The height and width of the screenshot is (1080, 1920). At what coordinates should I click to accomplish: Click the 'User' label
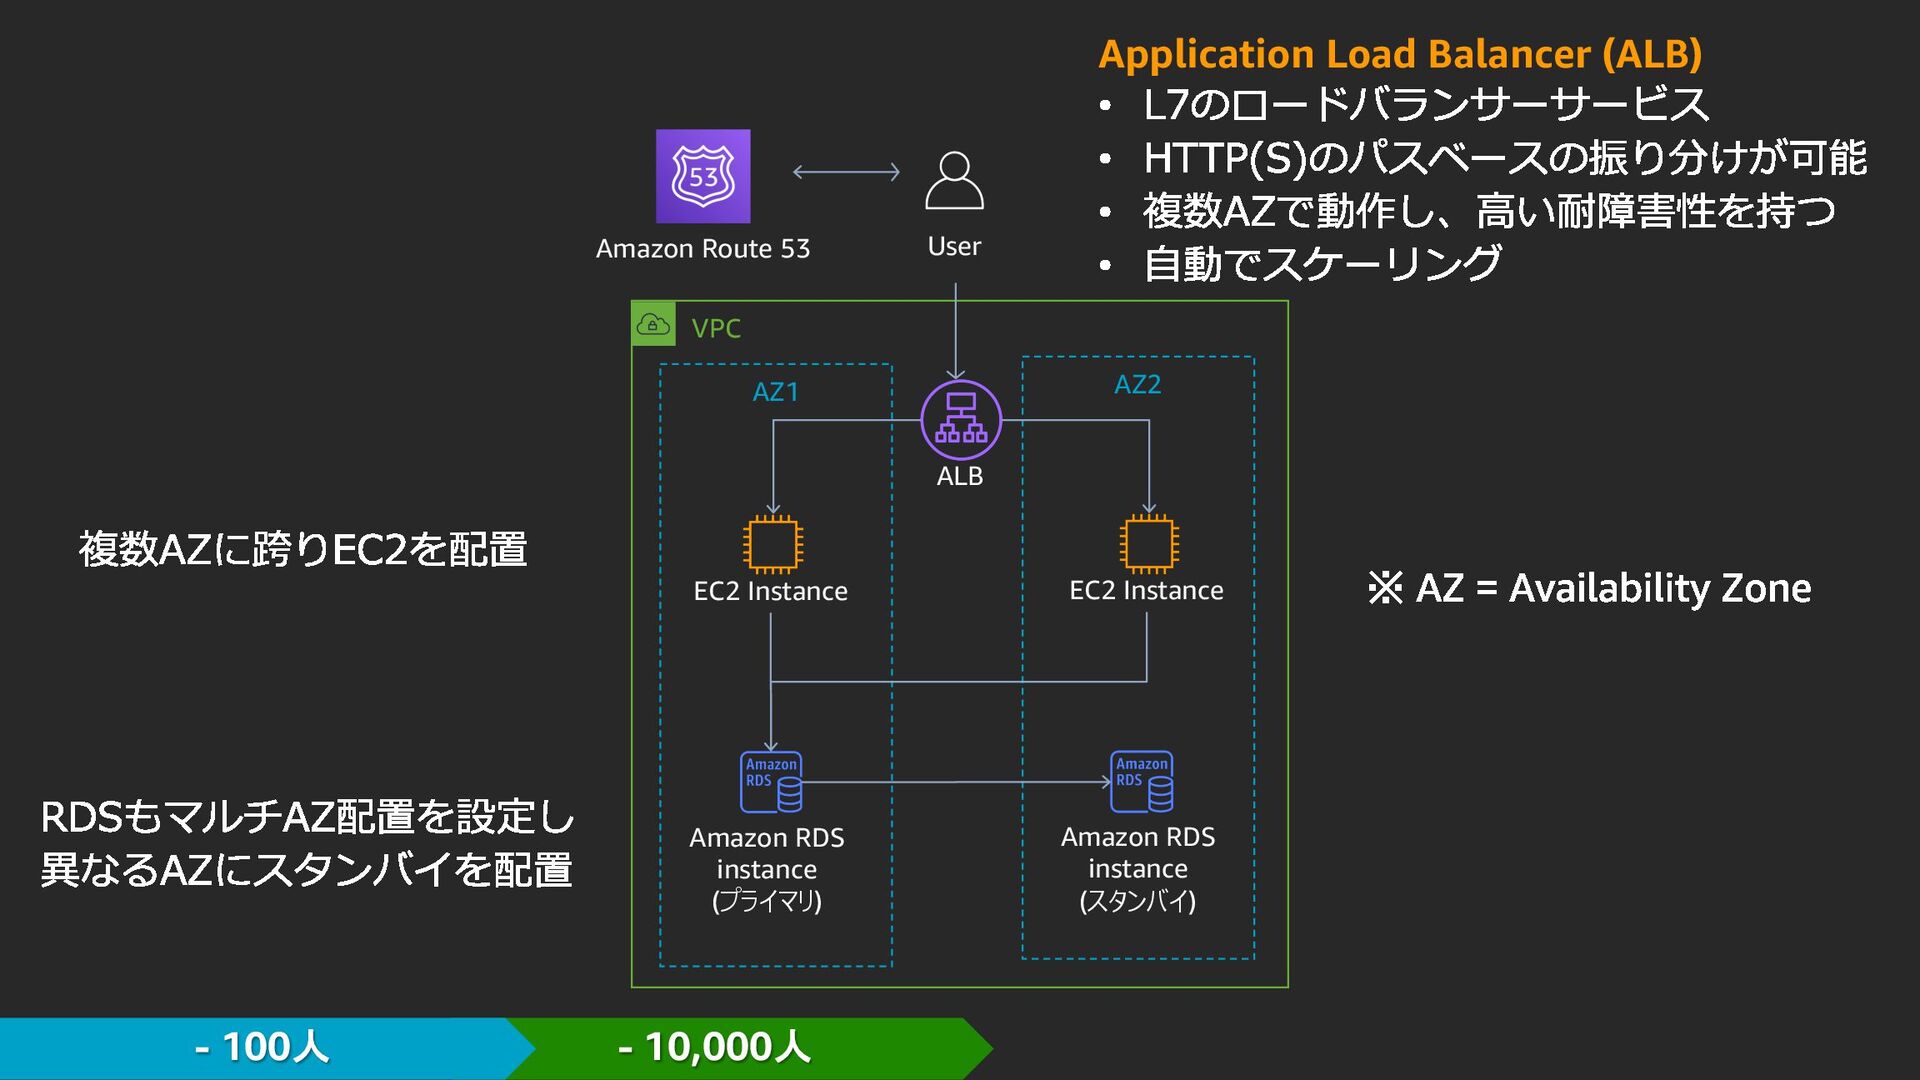click(954, 246)
